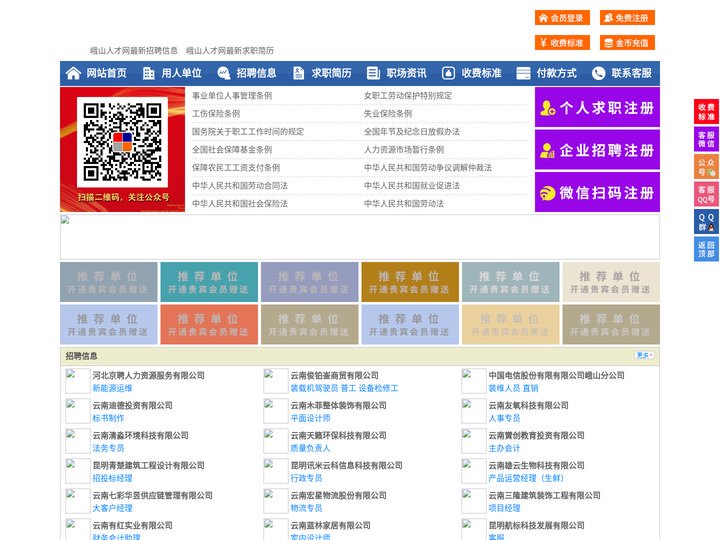Open 付款方式 in the navigation bar
This screenshot has width=720, height=540.
pos(557,73)
